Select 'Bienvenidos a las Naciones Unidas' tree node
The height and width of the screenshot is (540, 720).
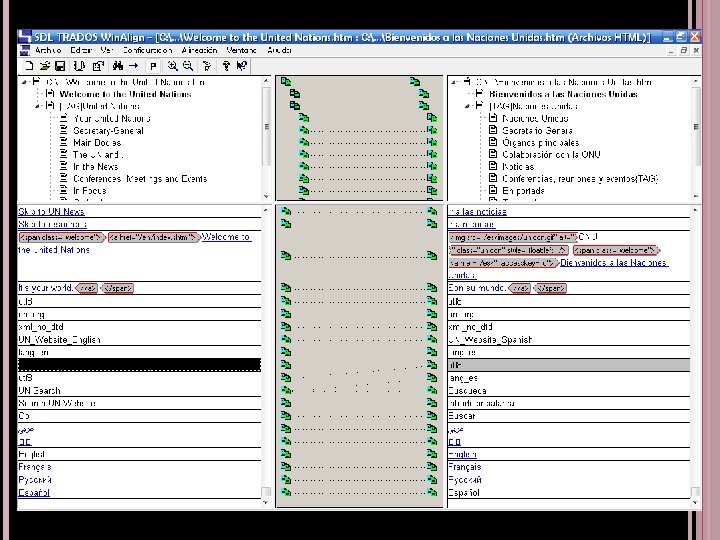click(563, 94)
